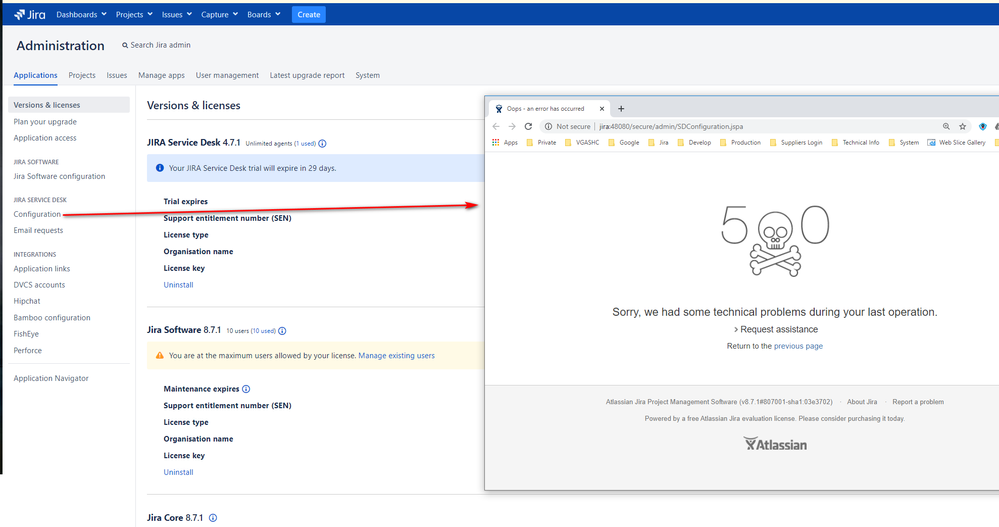Open the Develop bookmarks folder
The image size is (999, 527).
(694, 143)
